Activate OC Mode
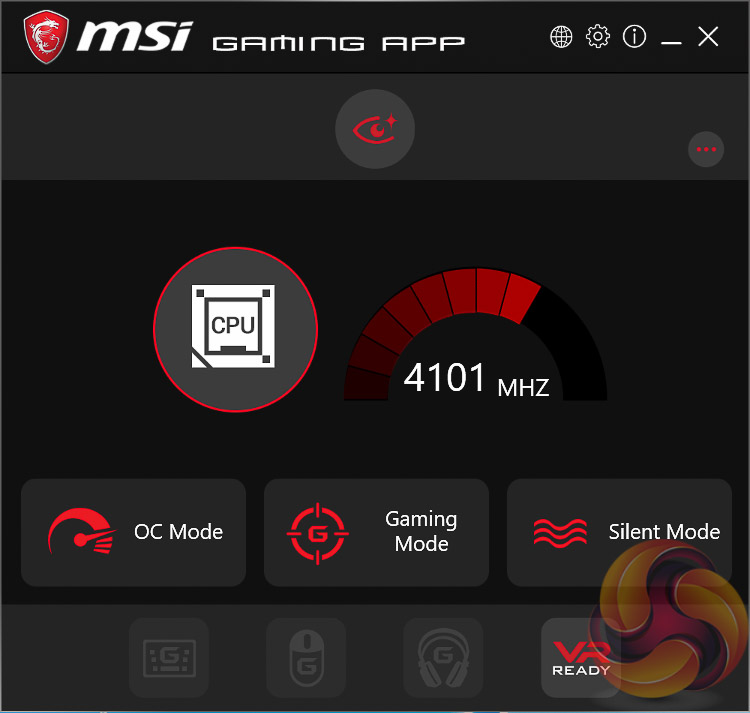This screenshot has width=750, height=713. click(133, 533)
